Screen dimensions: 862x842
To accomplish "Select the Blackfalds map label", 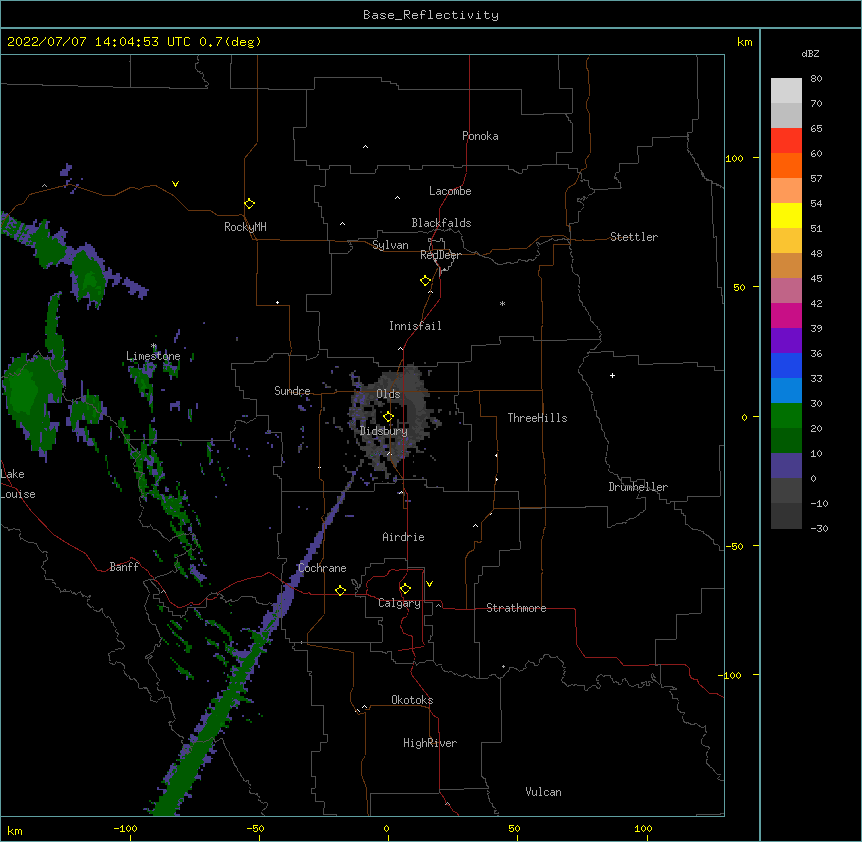I will coord(441,223).
